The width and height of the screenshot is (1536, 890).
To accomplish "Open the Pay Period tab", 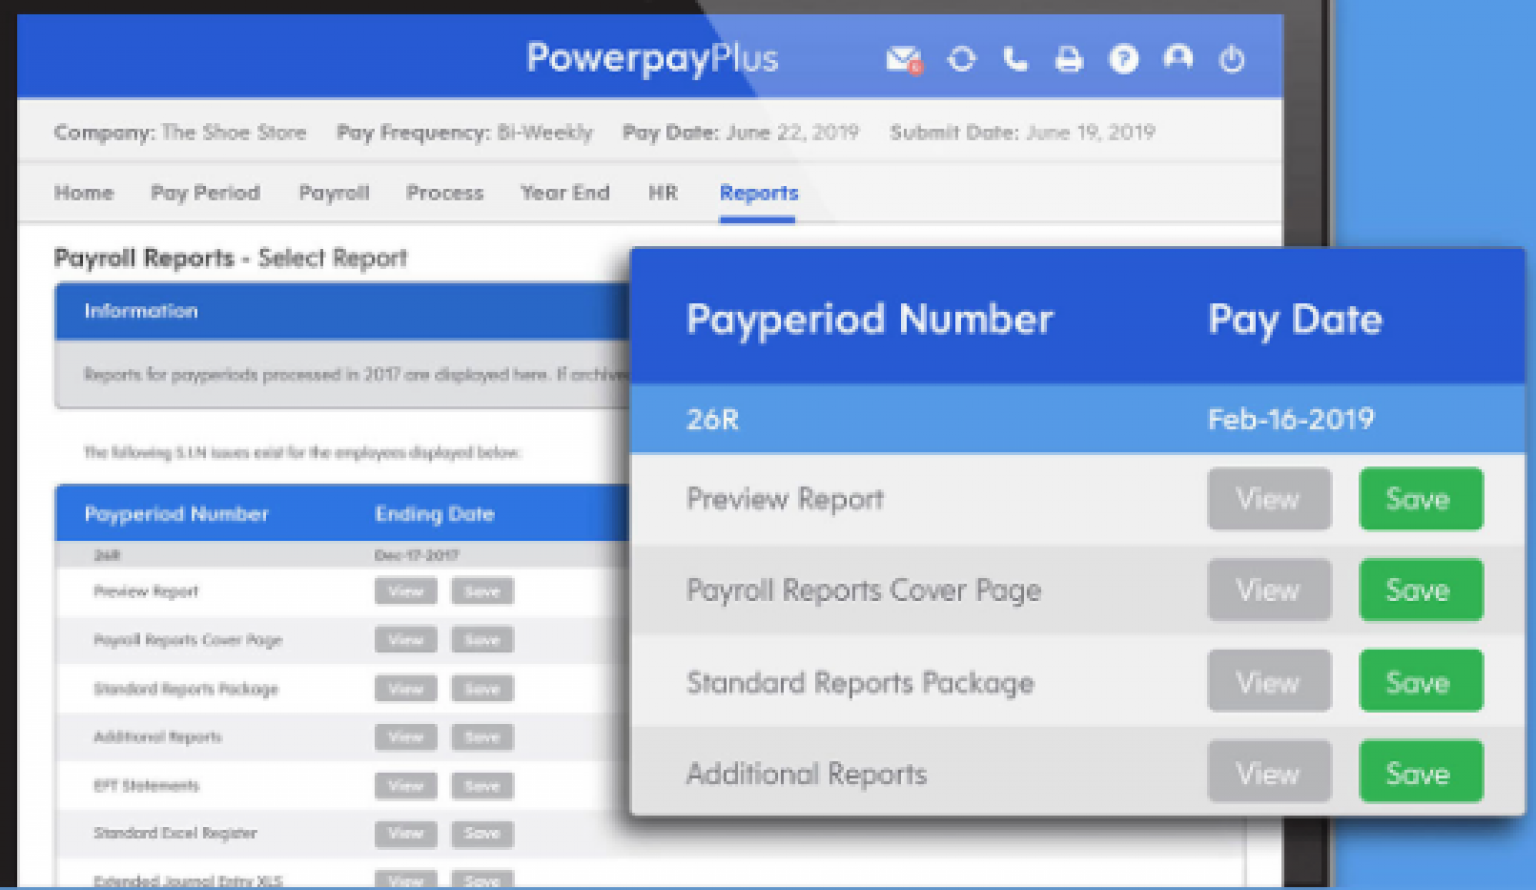I will tap(205, 193).
